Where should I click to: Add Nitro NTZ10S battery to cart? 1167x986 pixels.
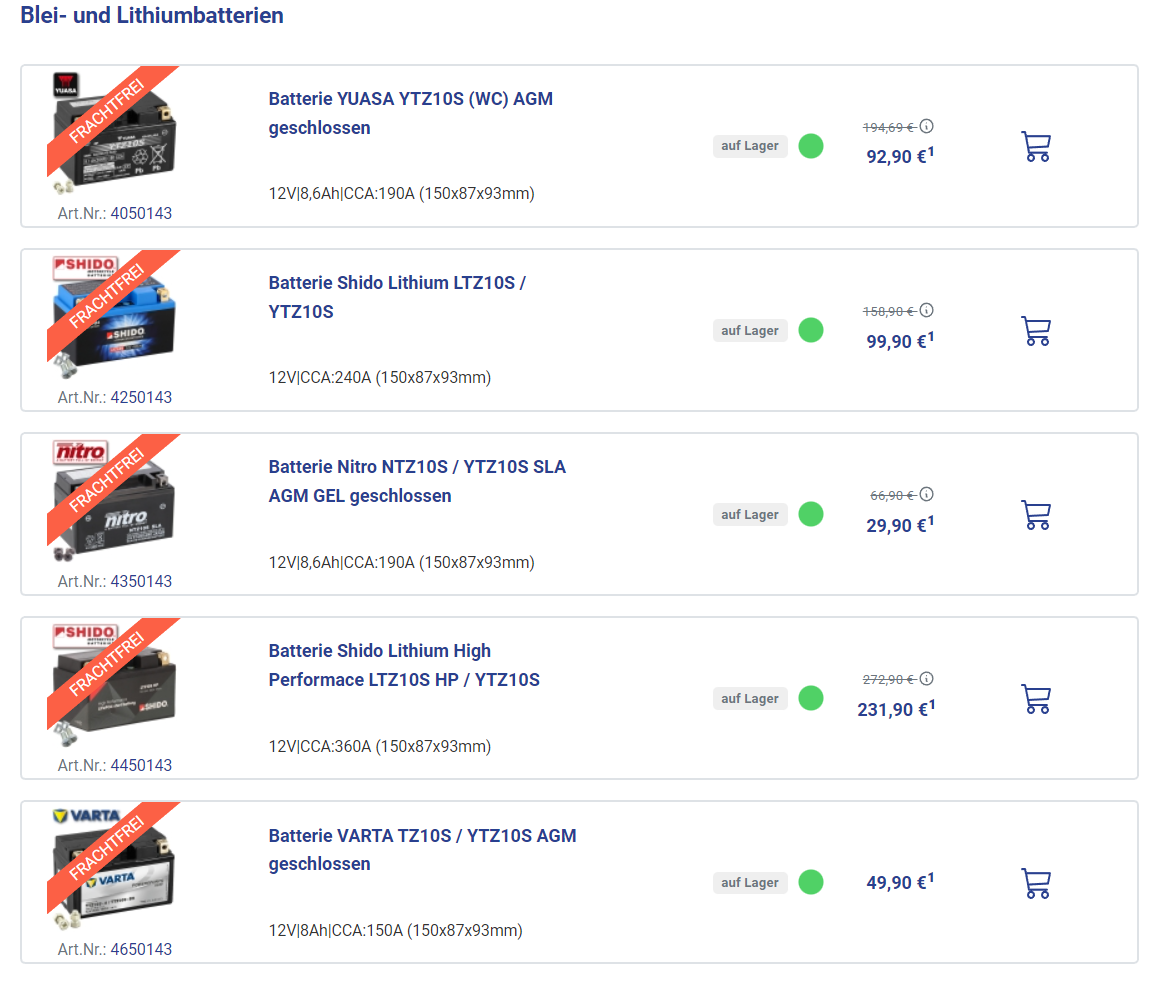click(x=1036, y=515)
